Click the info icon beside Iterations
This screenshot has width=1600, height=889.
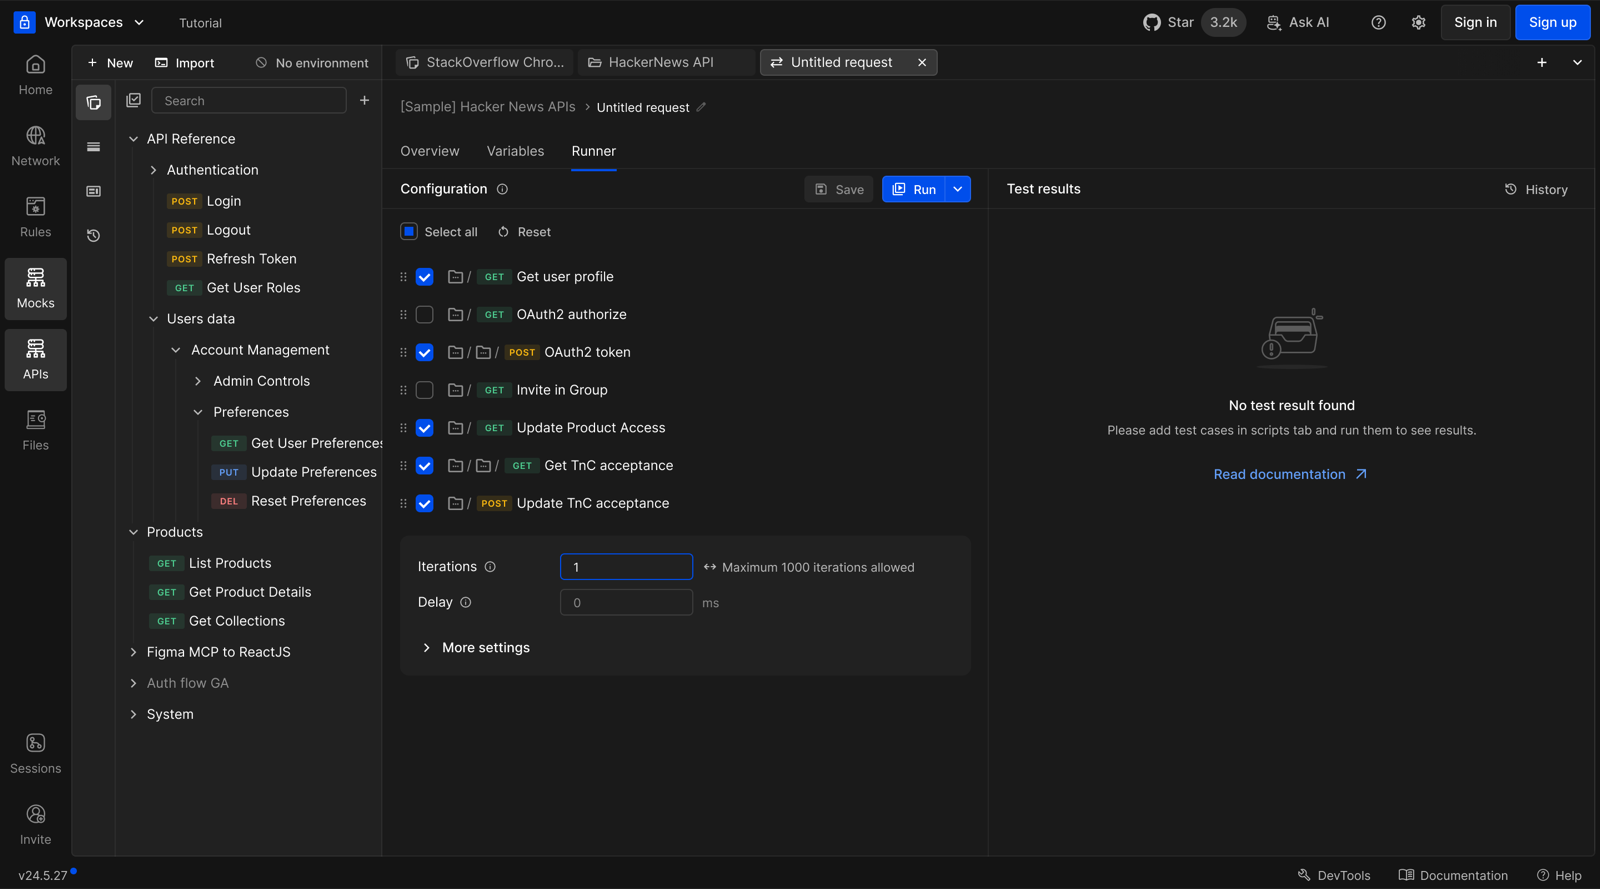coord(490,567)
